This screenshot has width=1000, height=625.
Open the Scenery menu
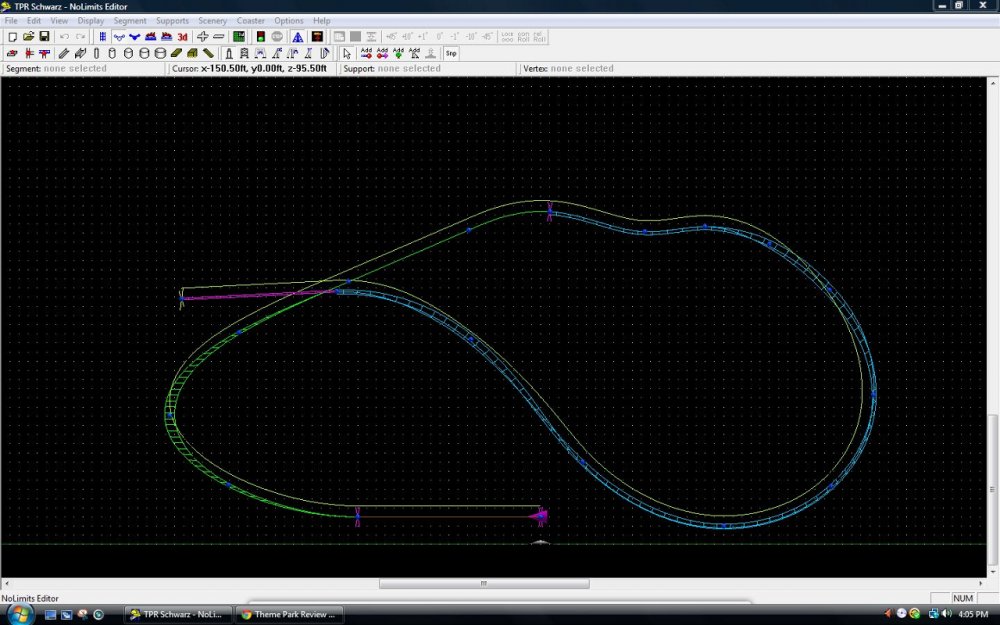pyautogui.click(x=212, y=20)
